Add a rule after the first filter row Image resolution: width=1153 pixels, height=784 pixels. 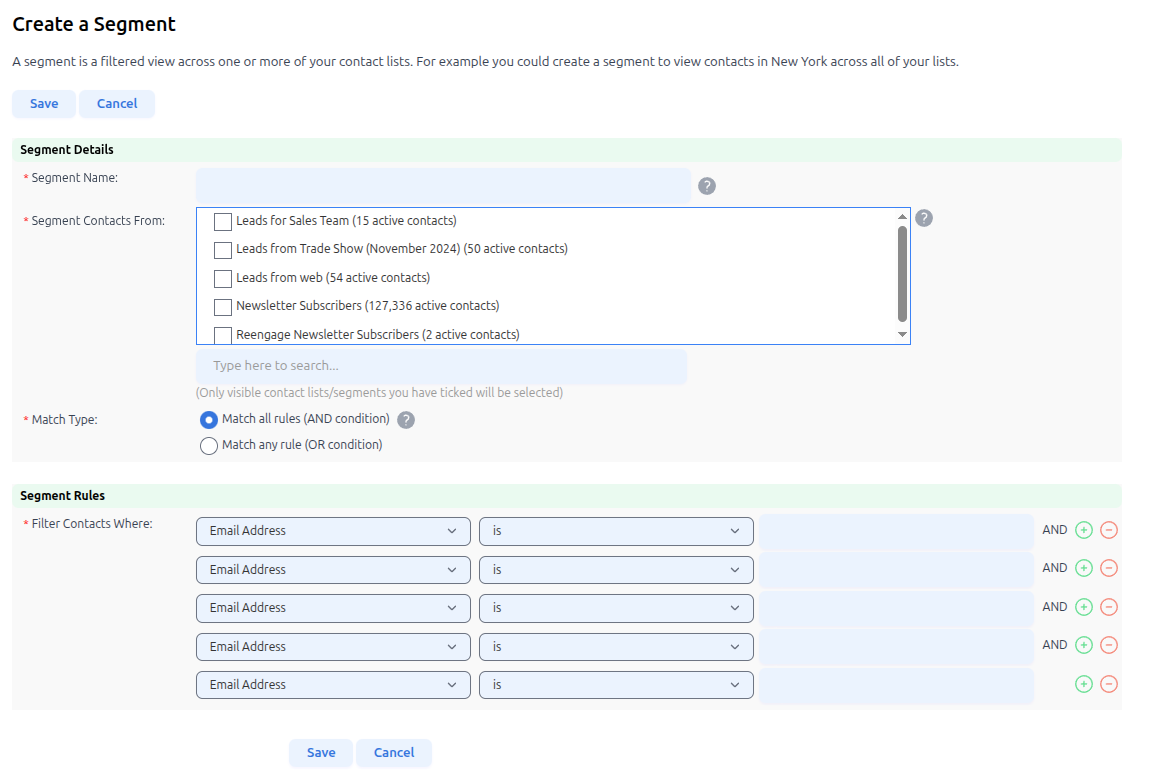tap(1084, 531)
